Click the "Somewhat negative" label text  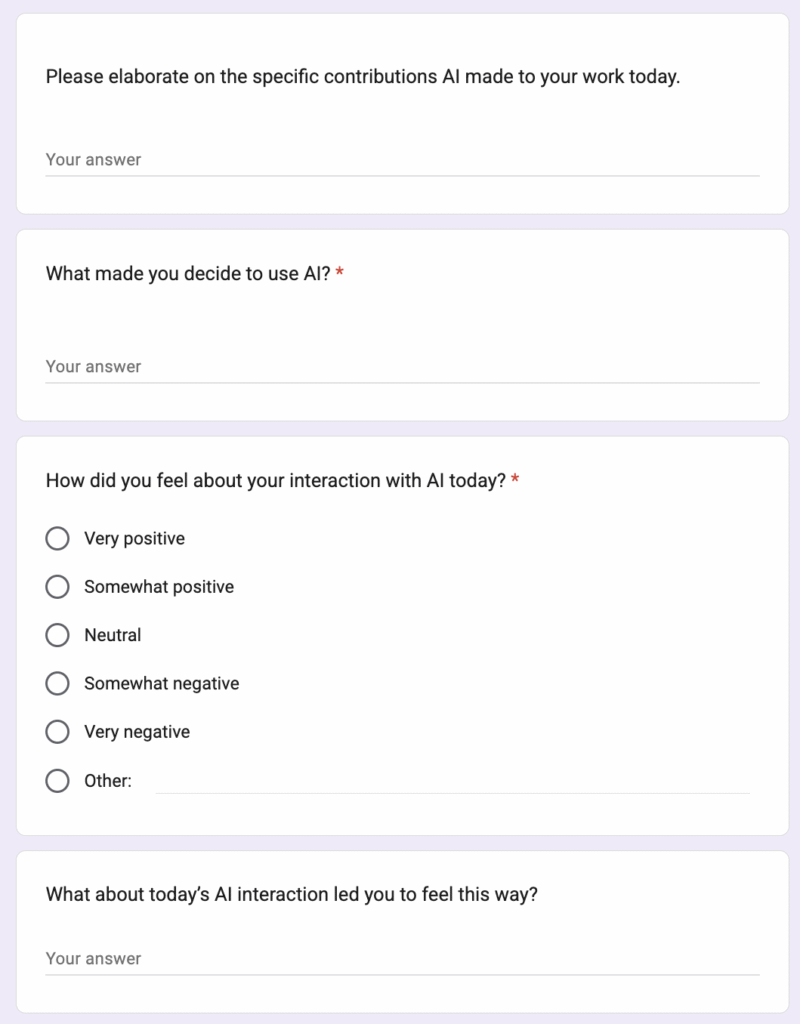click(x=161, y=684)
